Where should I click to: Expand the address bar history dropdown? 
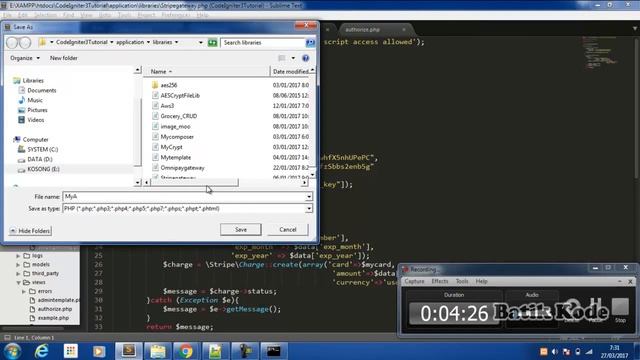(x=200, y=42)
